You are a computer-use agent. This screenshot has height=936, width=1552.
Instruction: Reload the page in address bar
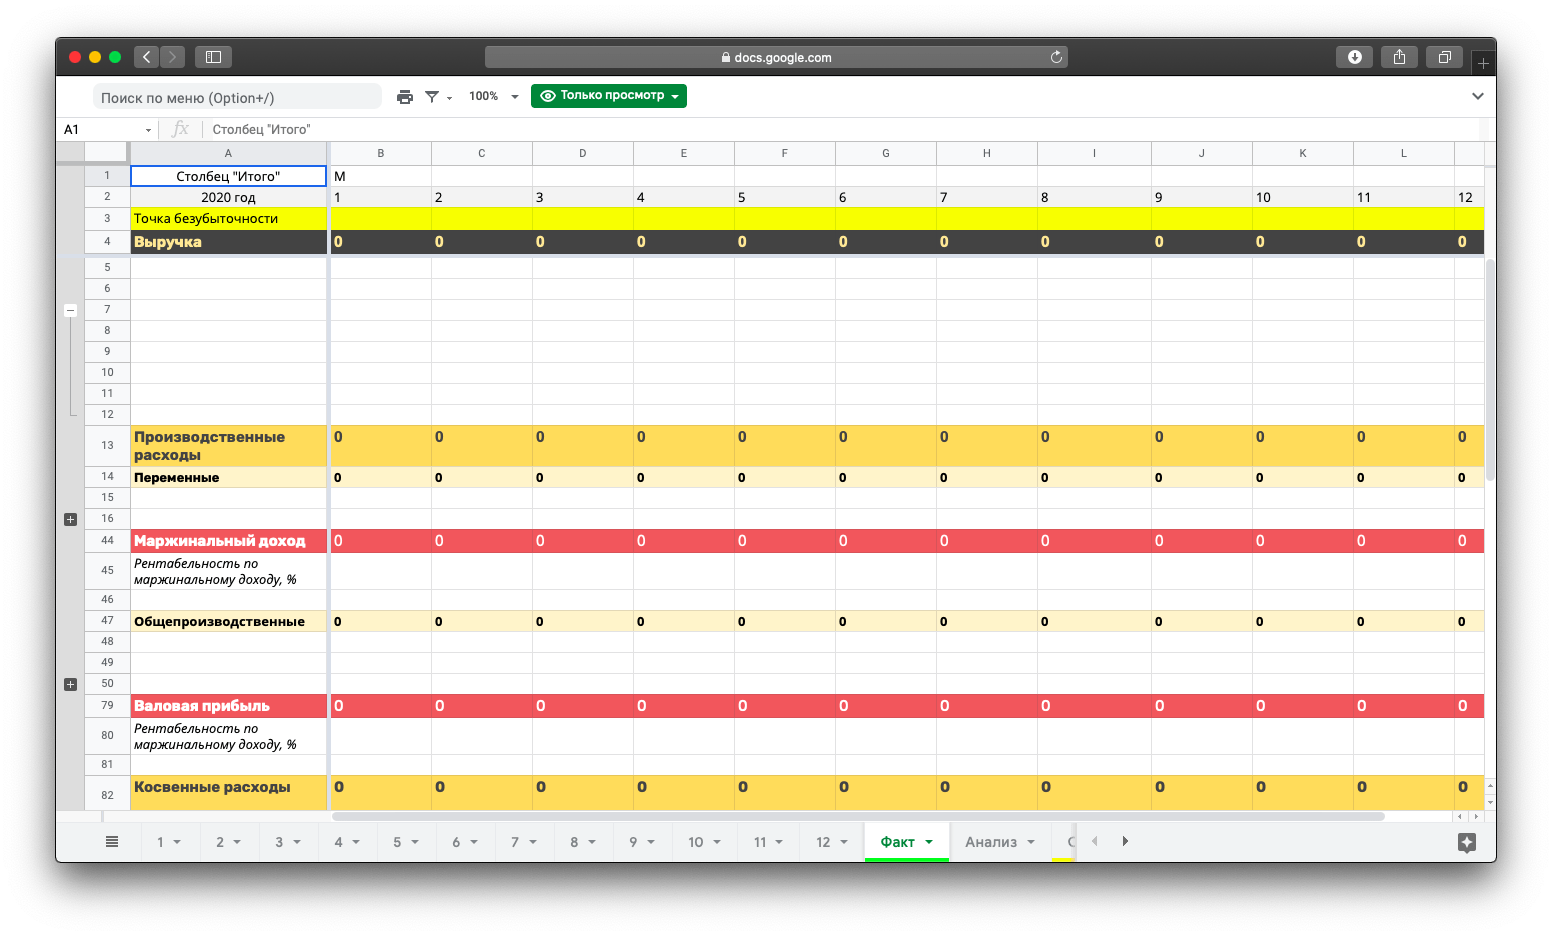pos(1056,57)
